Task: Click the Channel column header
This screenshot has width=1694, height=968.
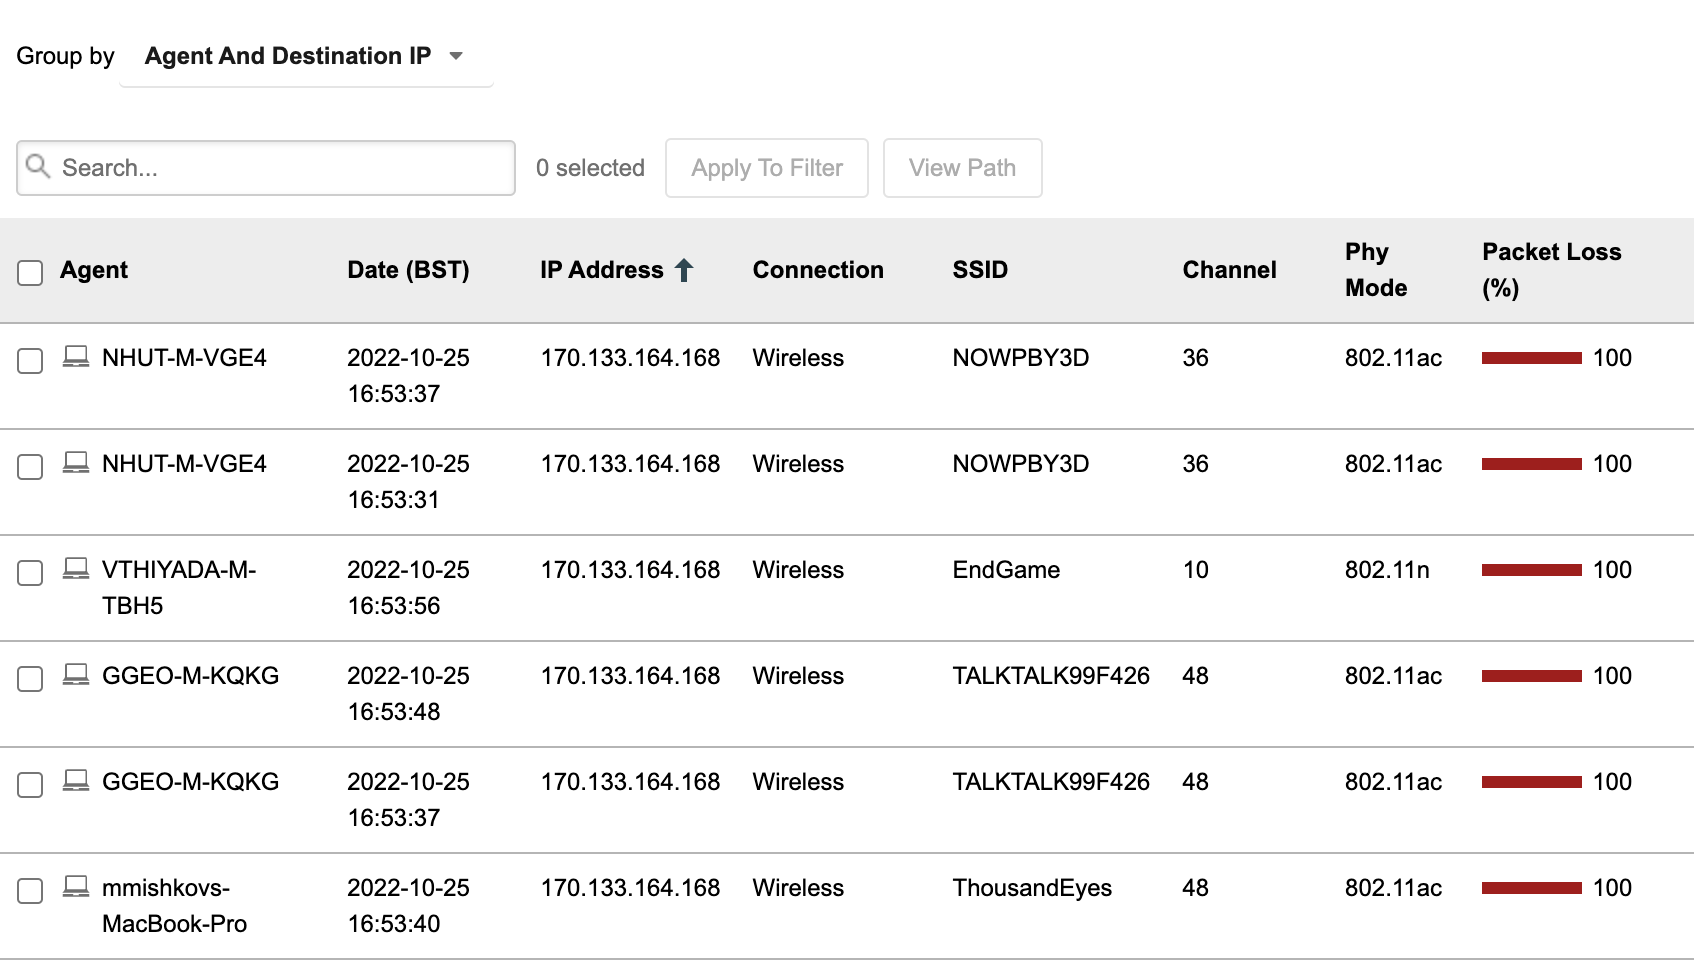Action: pos(1229,270)
